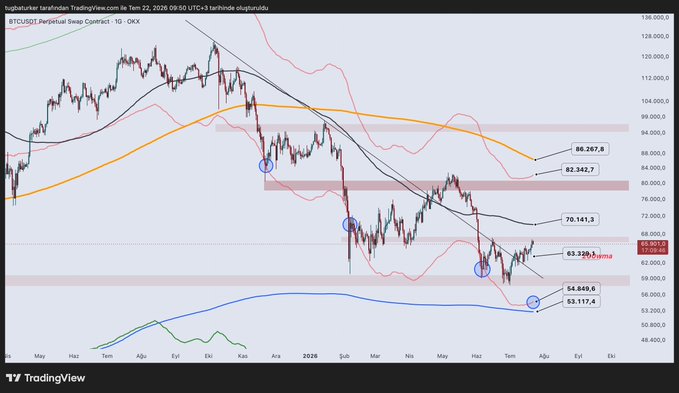Click 53.200,0 on the price axis
The width and height of the screenshot is (679, 393).
point(653,311)
